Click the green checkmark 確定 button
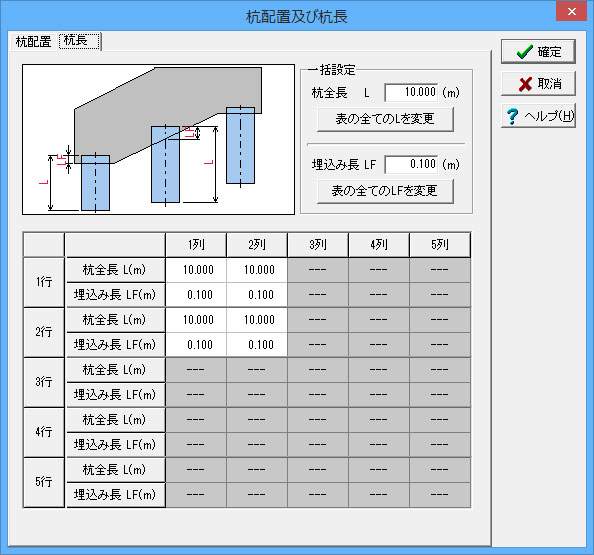This screenshot has height=555, width=594. 538,52
